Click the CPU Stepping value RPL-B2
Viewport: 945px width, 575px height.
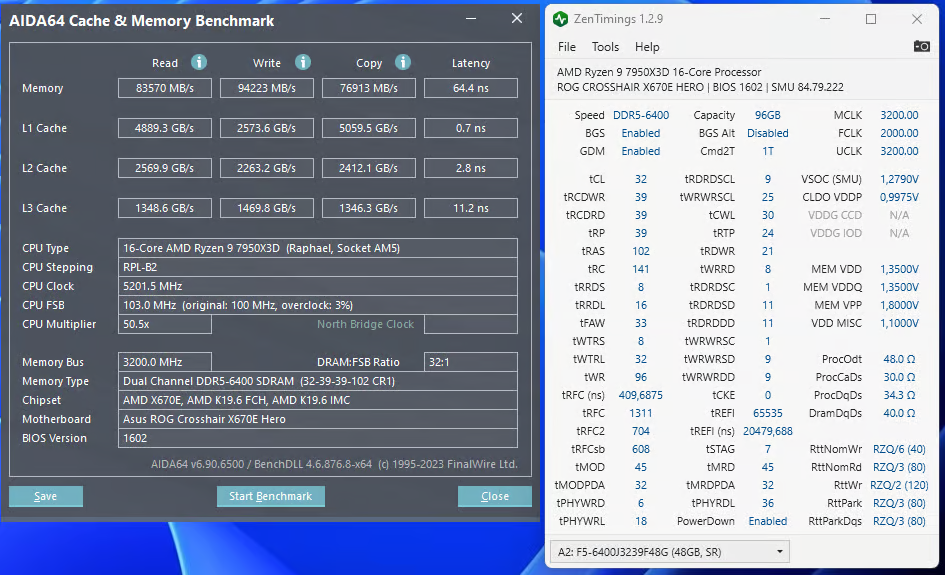(318, 267)
